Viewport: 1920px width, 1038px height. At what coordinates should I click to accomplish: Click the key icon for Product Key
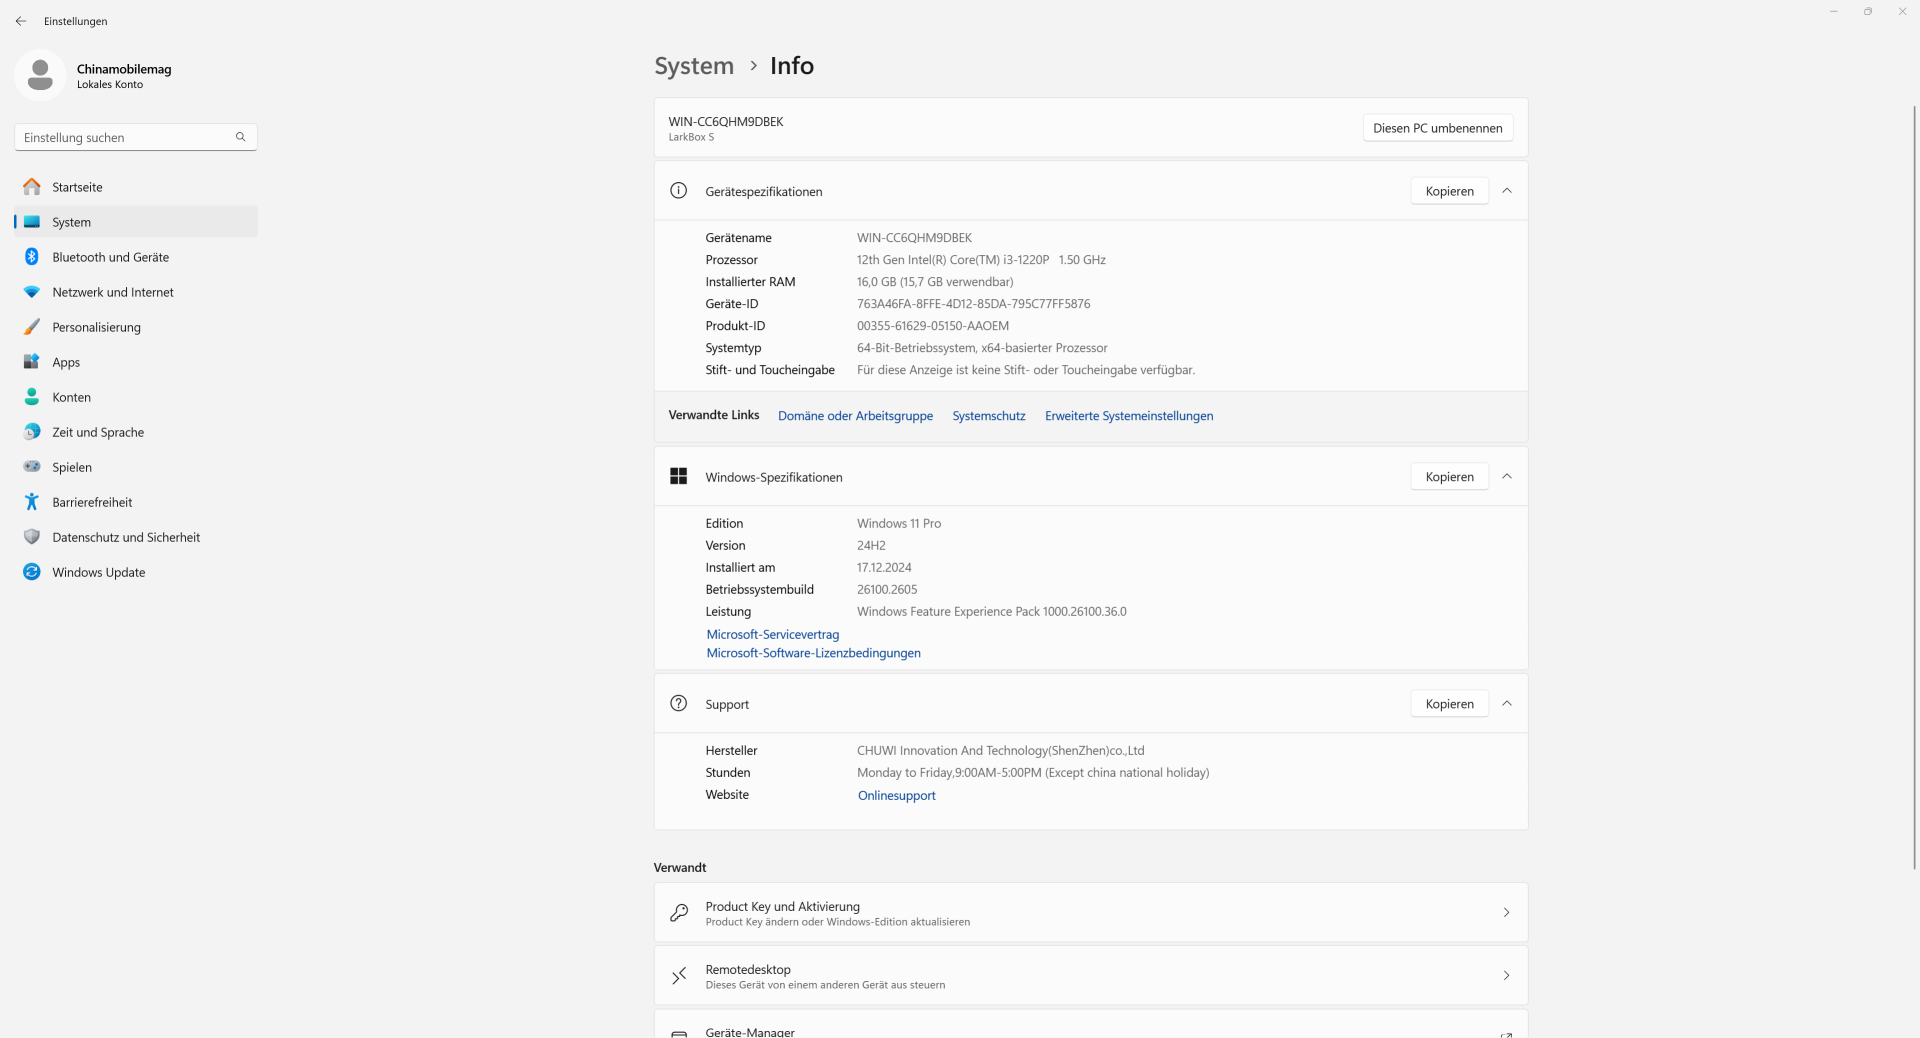[679, 913]
